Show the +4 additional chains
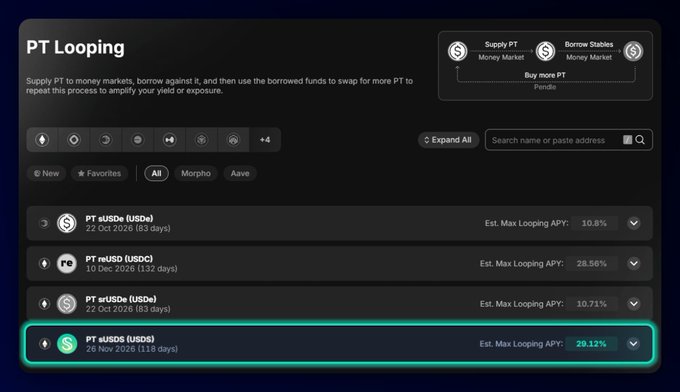This screenshot has width=680, height=392. (265, 140)
